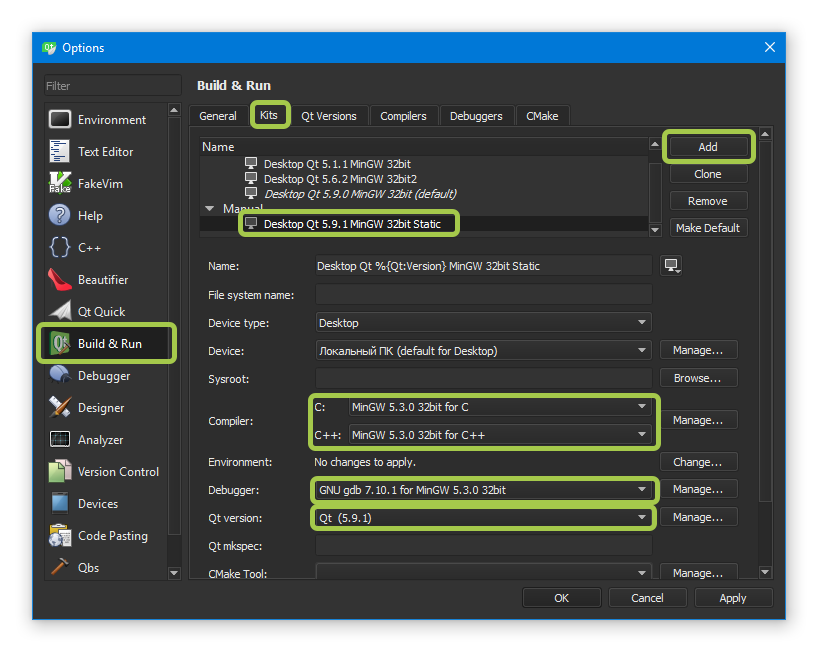This screenshot has height=652, width=818.
Task: Click Manage next to Compiler
Action: point(698,420)
